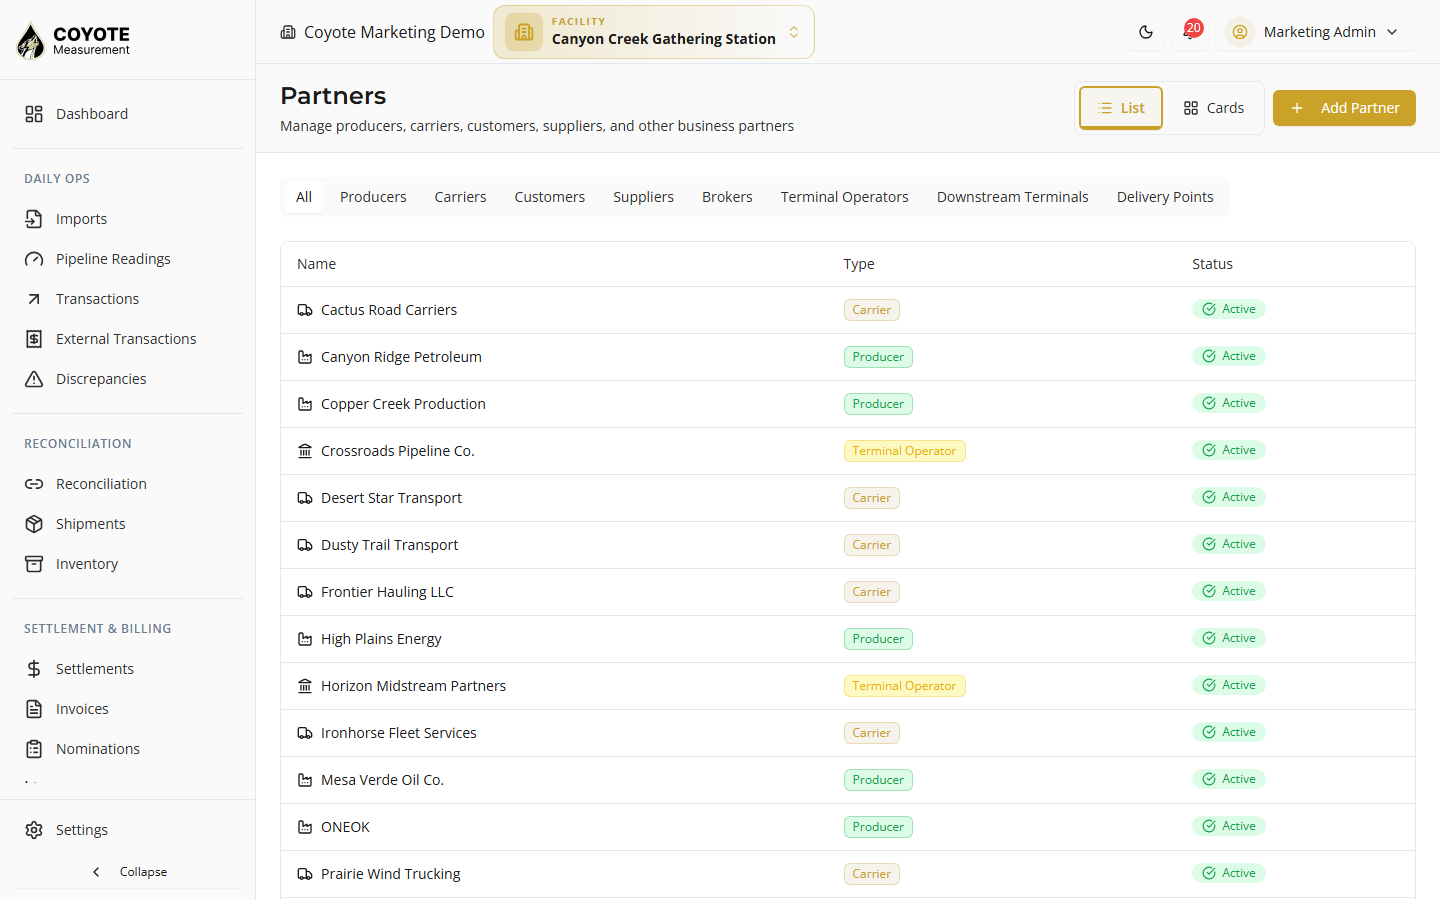
Task: Open Nominations clipboard icon
Action: coord(34,749)
